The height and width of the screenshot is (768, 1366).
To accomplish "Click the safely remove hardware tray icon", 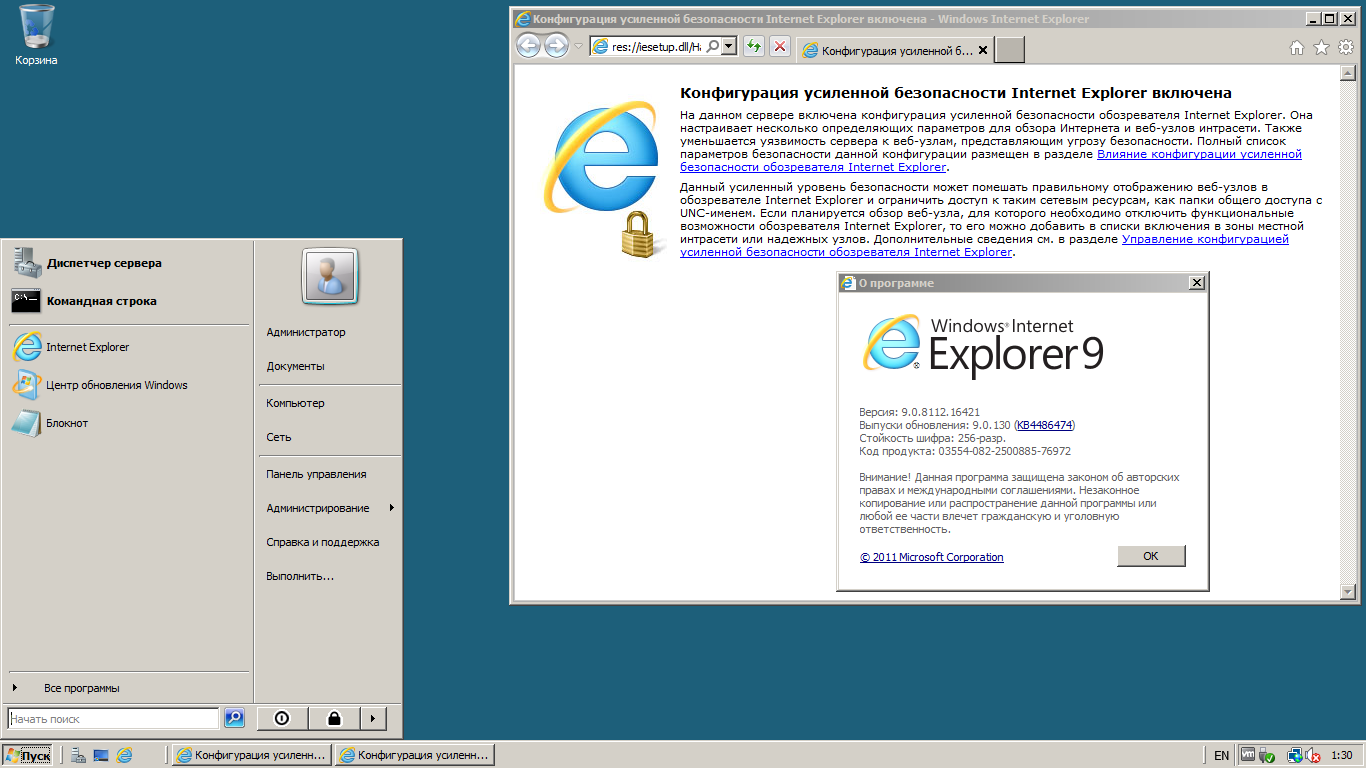I will pos(1267,756).
